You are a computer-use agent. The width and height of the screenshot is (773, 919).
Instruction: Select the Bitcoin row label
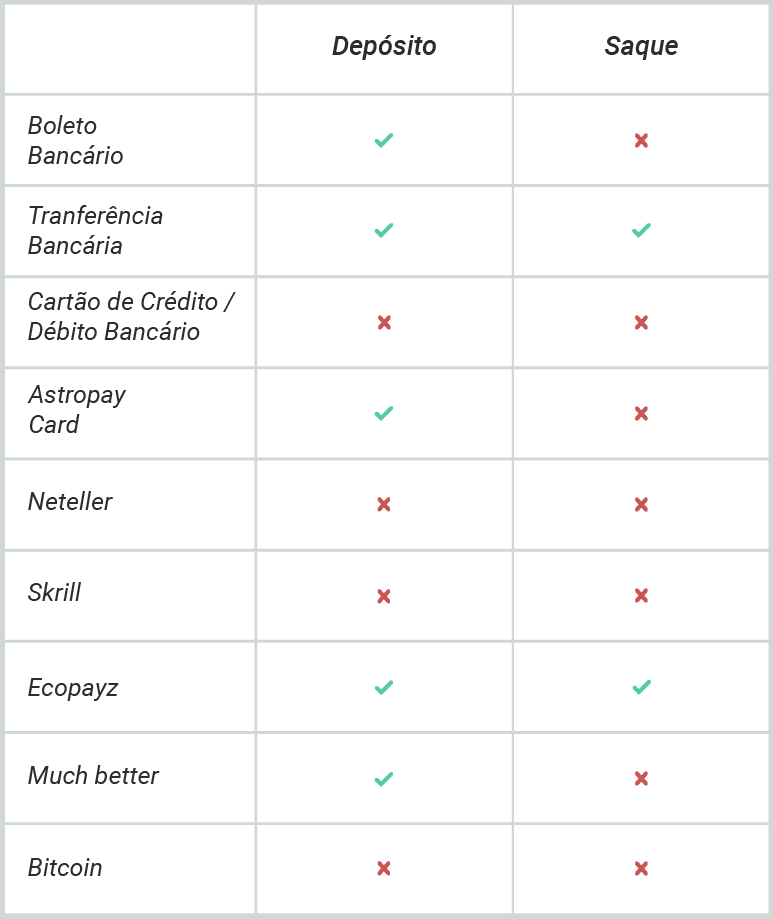(65, 868)
